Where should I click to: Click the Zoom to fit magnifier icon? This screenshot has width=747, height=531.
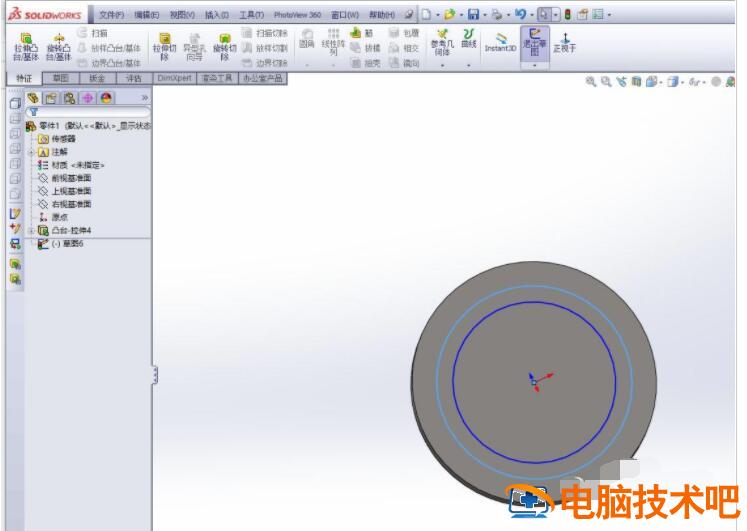pos(591,81)
